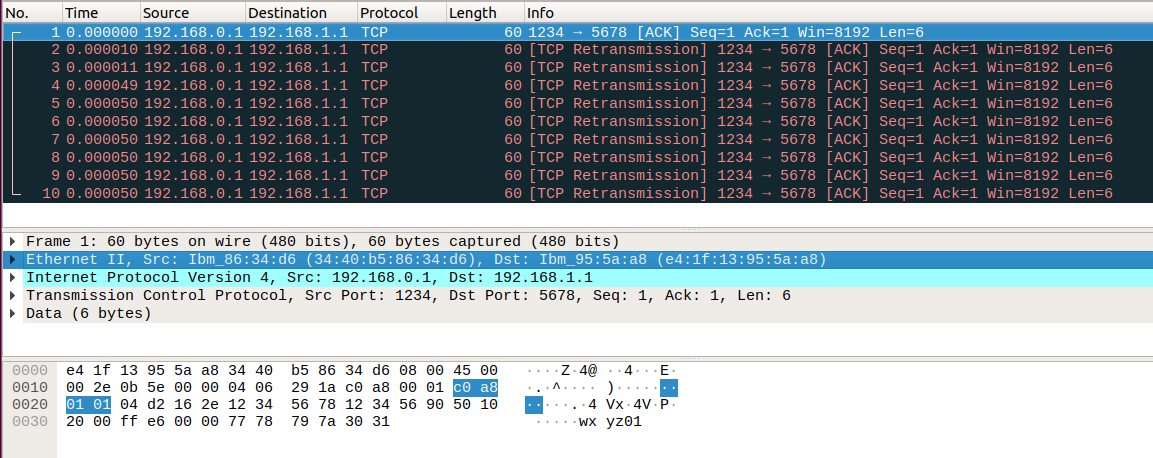The height and width of the screenshot is (458, 1153).
Task: Click hex bytes 16 2e destination port
Action: point(199,405)
